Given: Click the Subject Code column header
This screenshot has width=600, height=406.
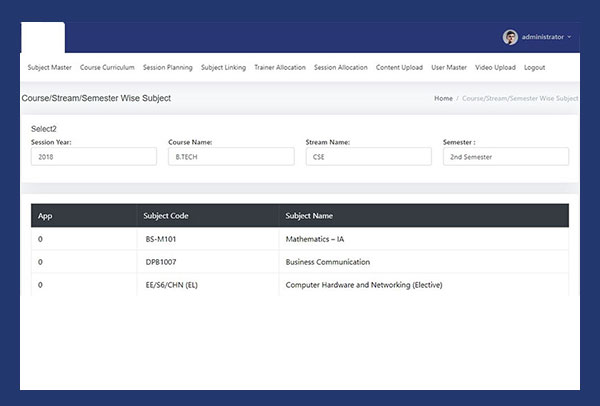Looking at the screenshot, I should [x=167, y=215].
